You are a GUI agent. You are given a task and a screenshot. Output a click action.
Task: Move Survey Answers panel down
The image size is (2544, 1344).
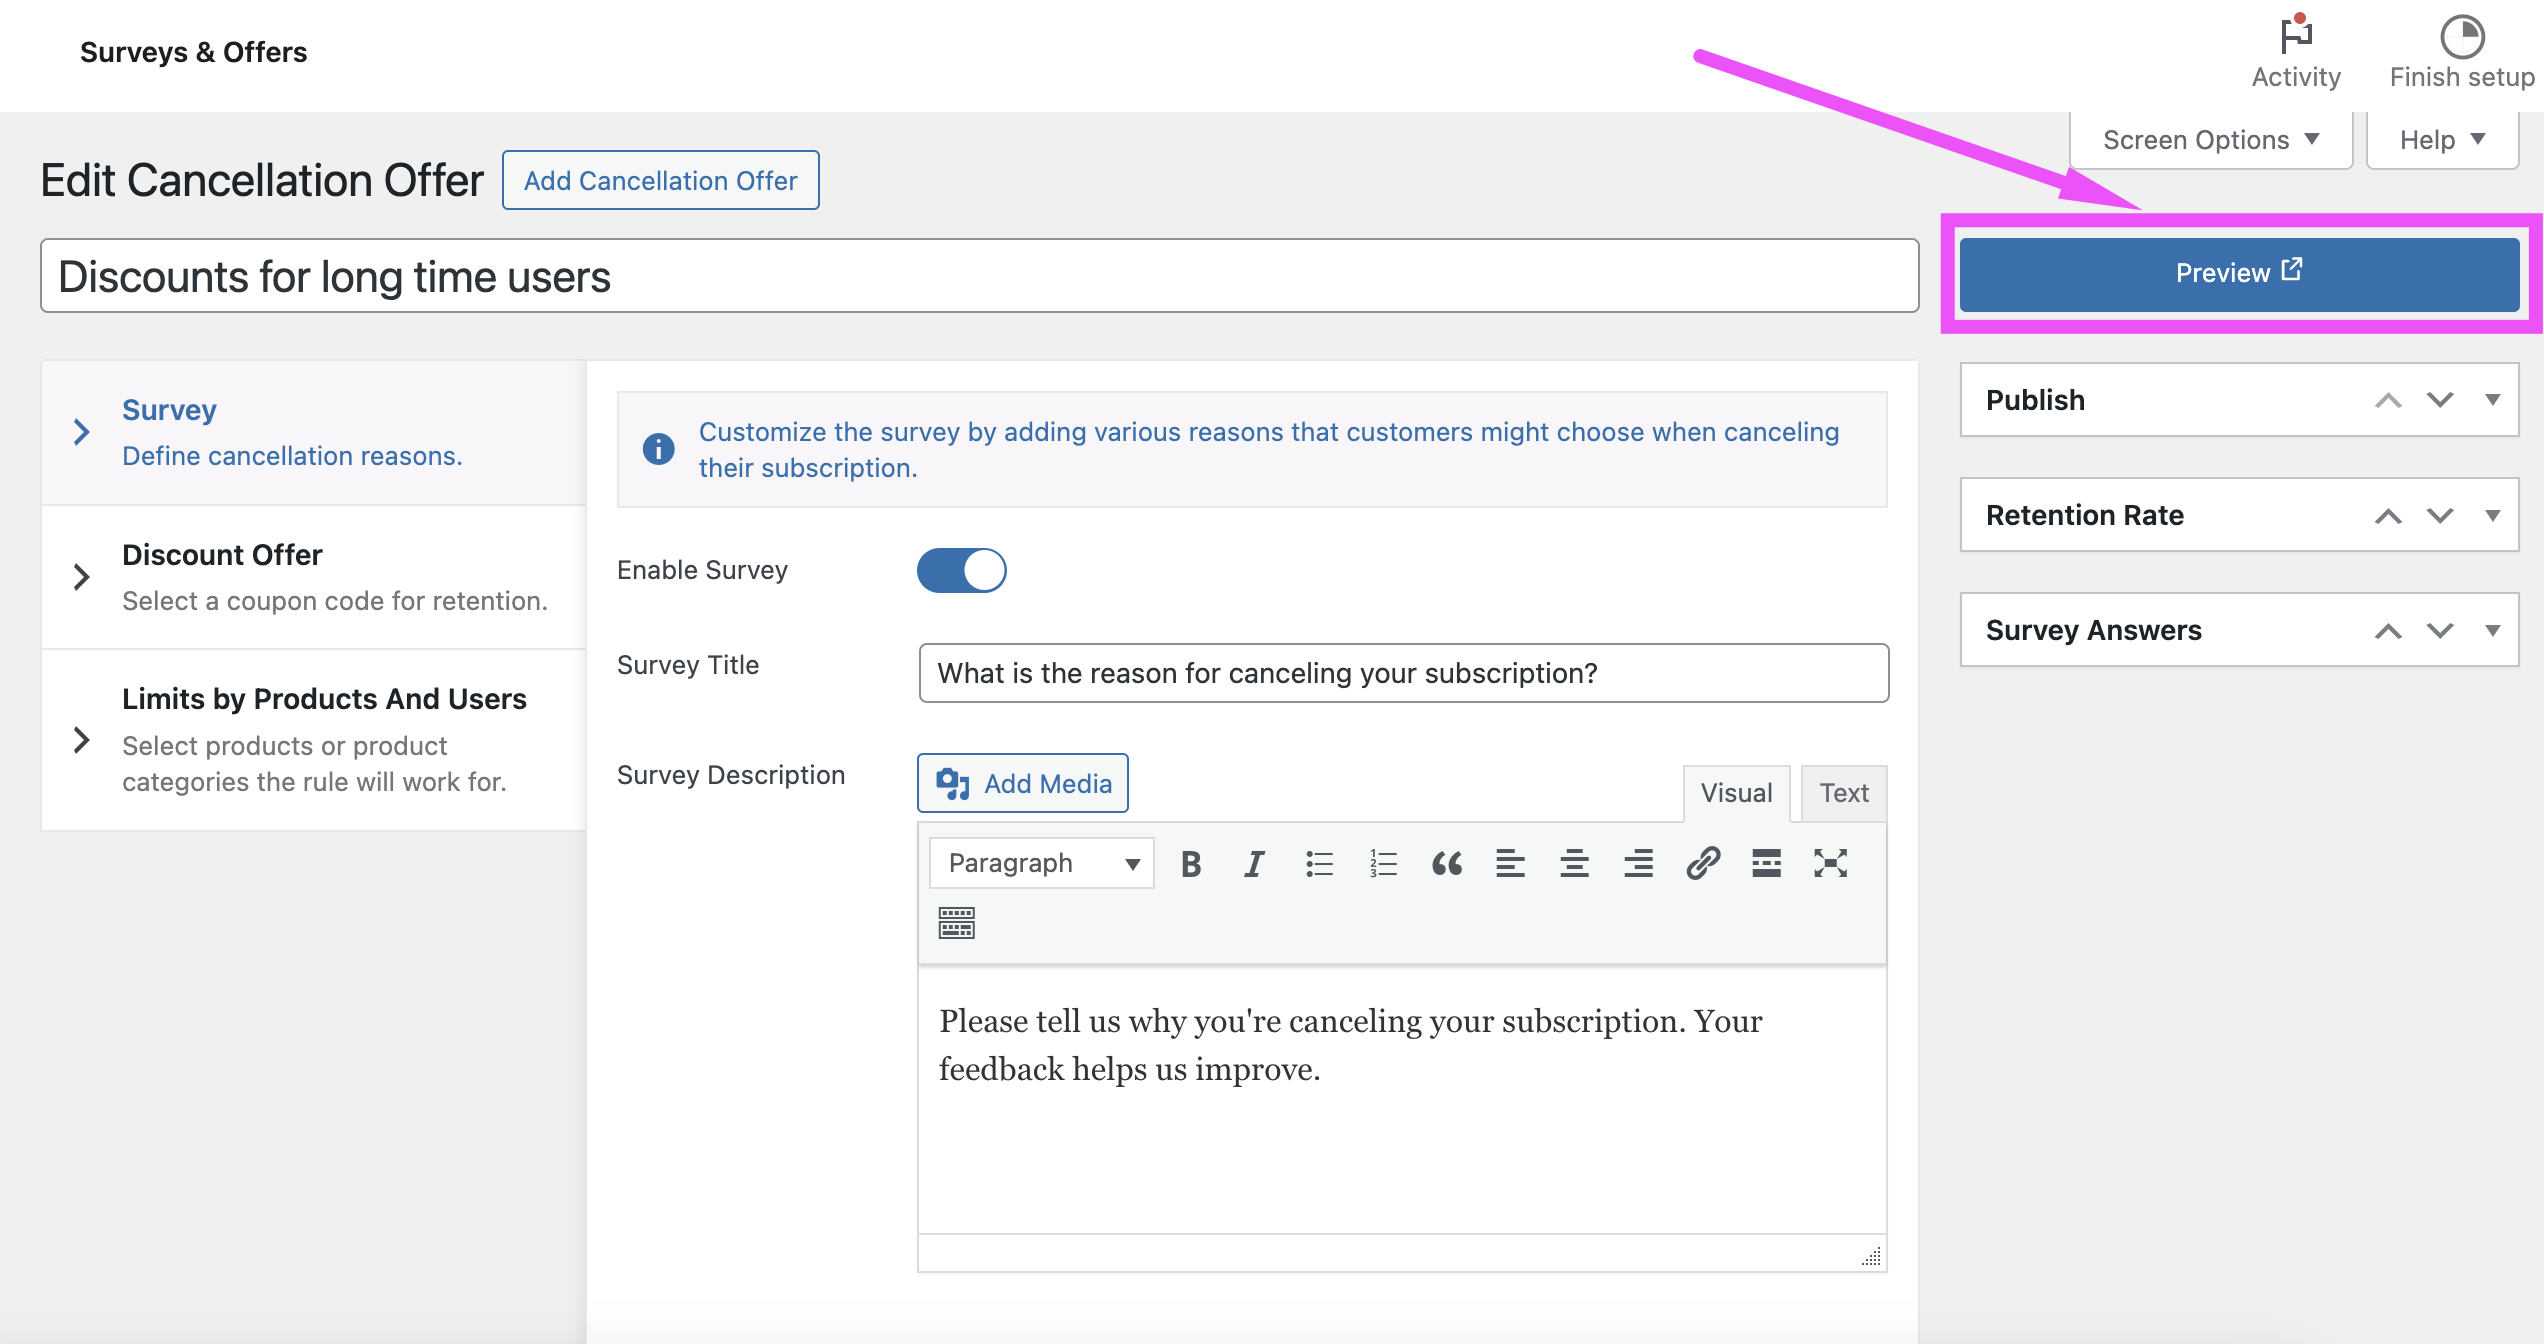pyautogui.click(x=2440, y=630)
